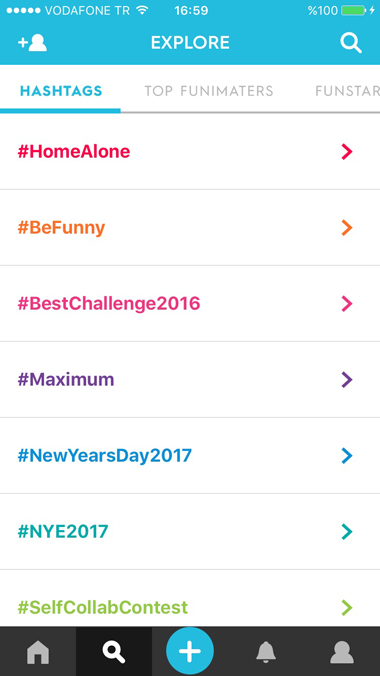
Task: Expand #HomeAlone using its red chevron
Action: pyautogui.click(x=347, y=152)
